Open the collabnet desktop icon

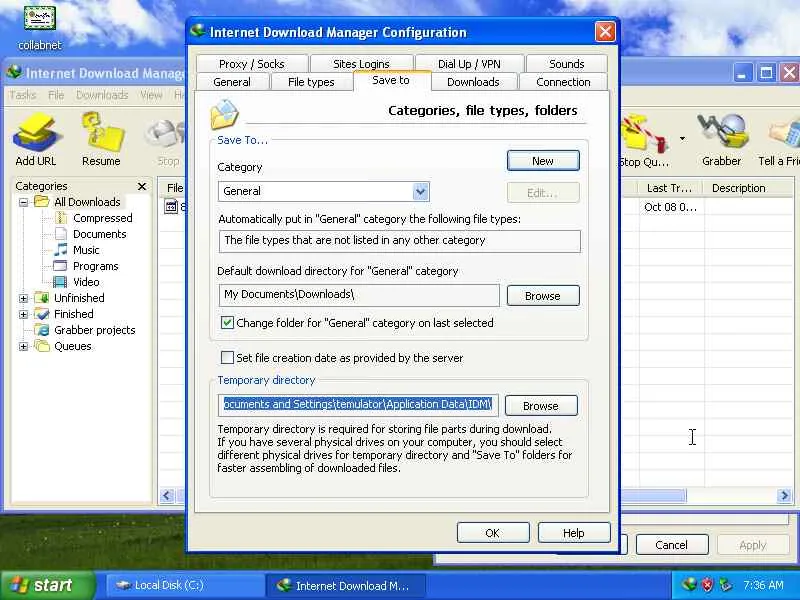(x=40, y=27)
